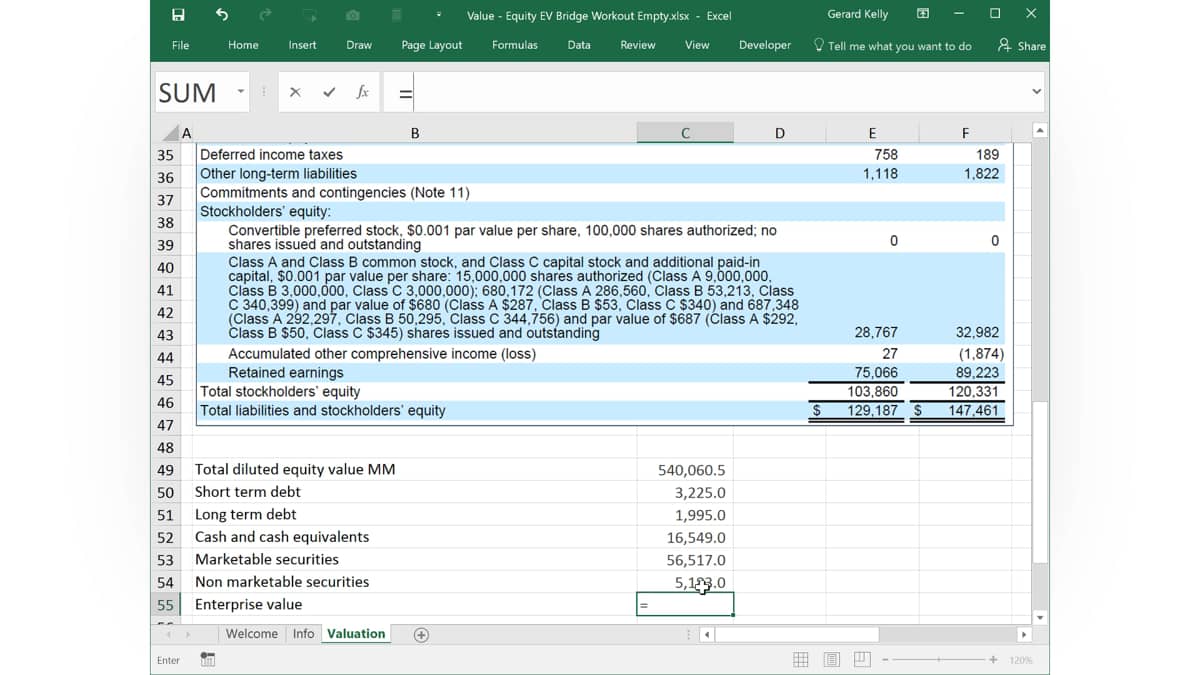Screen dimensions: 1200x675
Task: Open the Page Layout tab
Action: click(432, 45)
